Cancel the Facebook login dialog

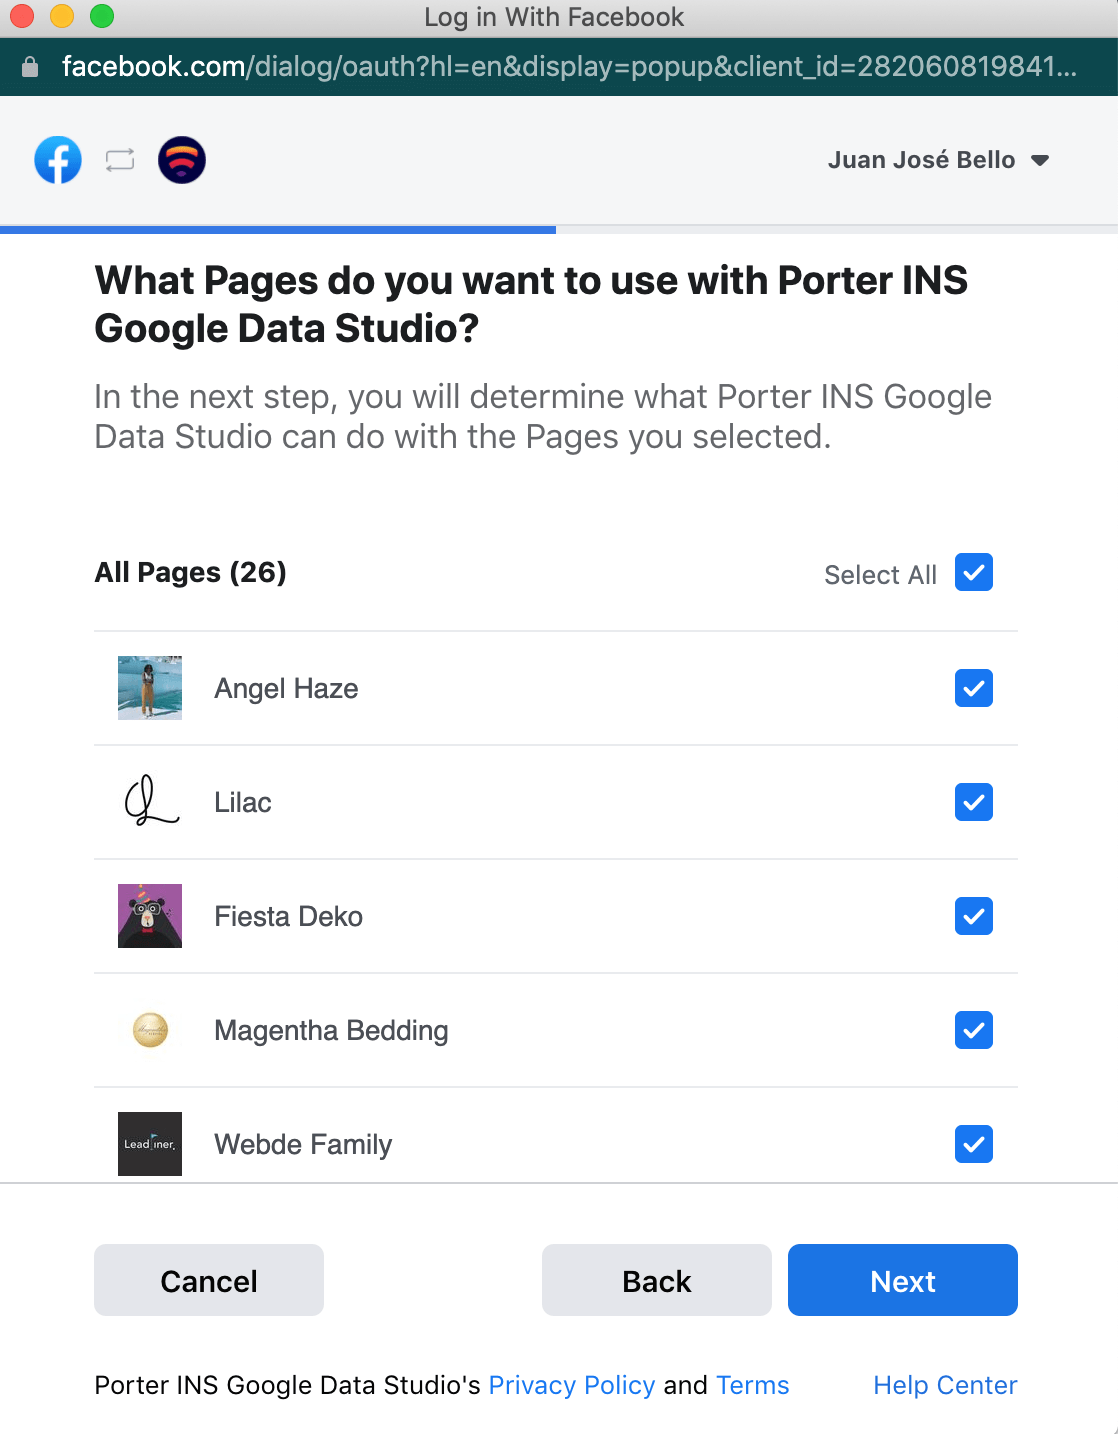pos(209,1280)
